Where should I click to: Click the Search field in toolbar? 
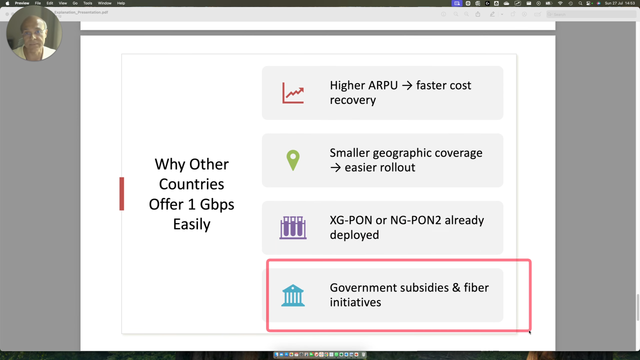click(x=591, y=14)
